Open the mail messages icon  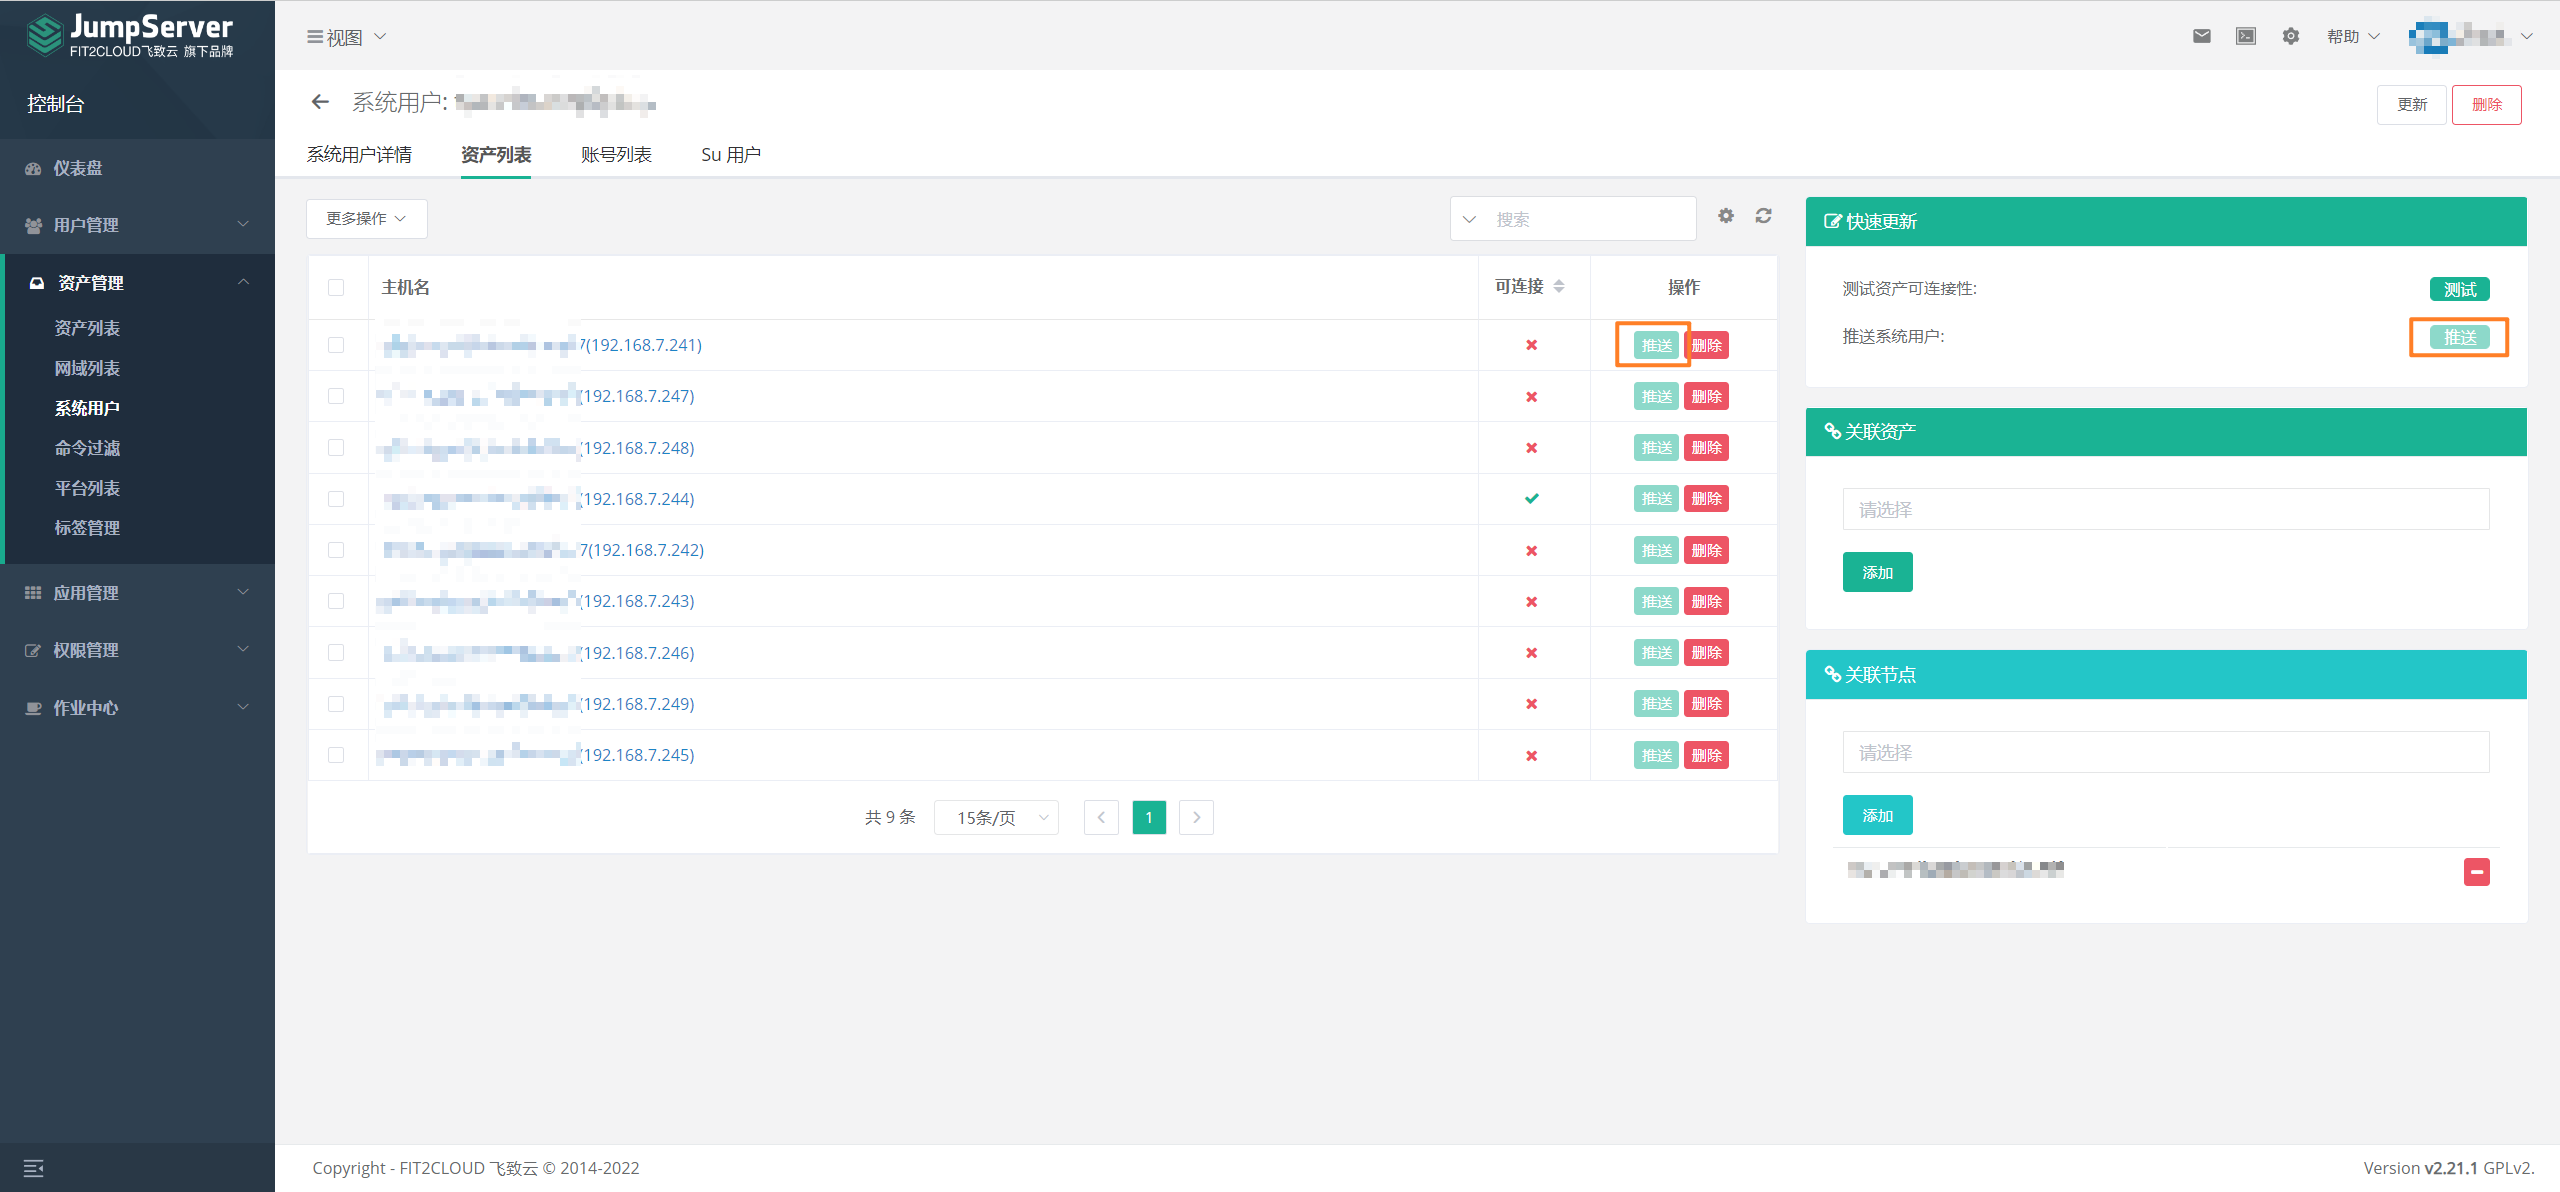(x=2201, y=36)
